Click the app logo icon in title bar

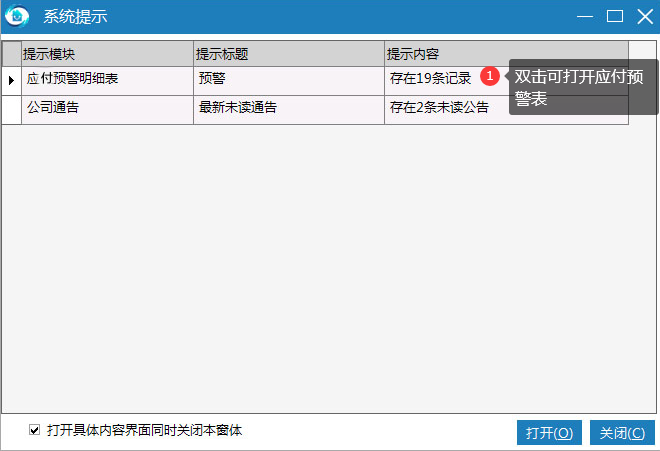pyautogui.click(x=17, y=16)
